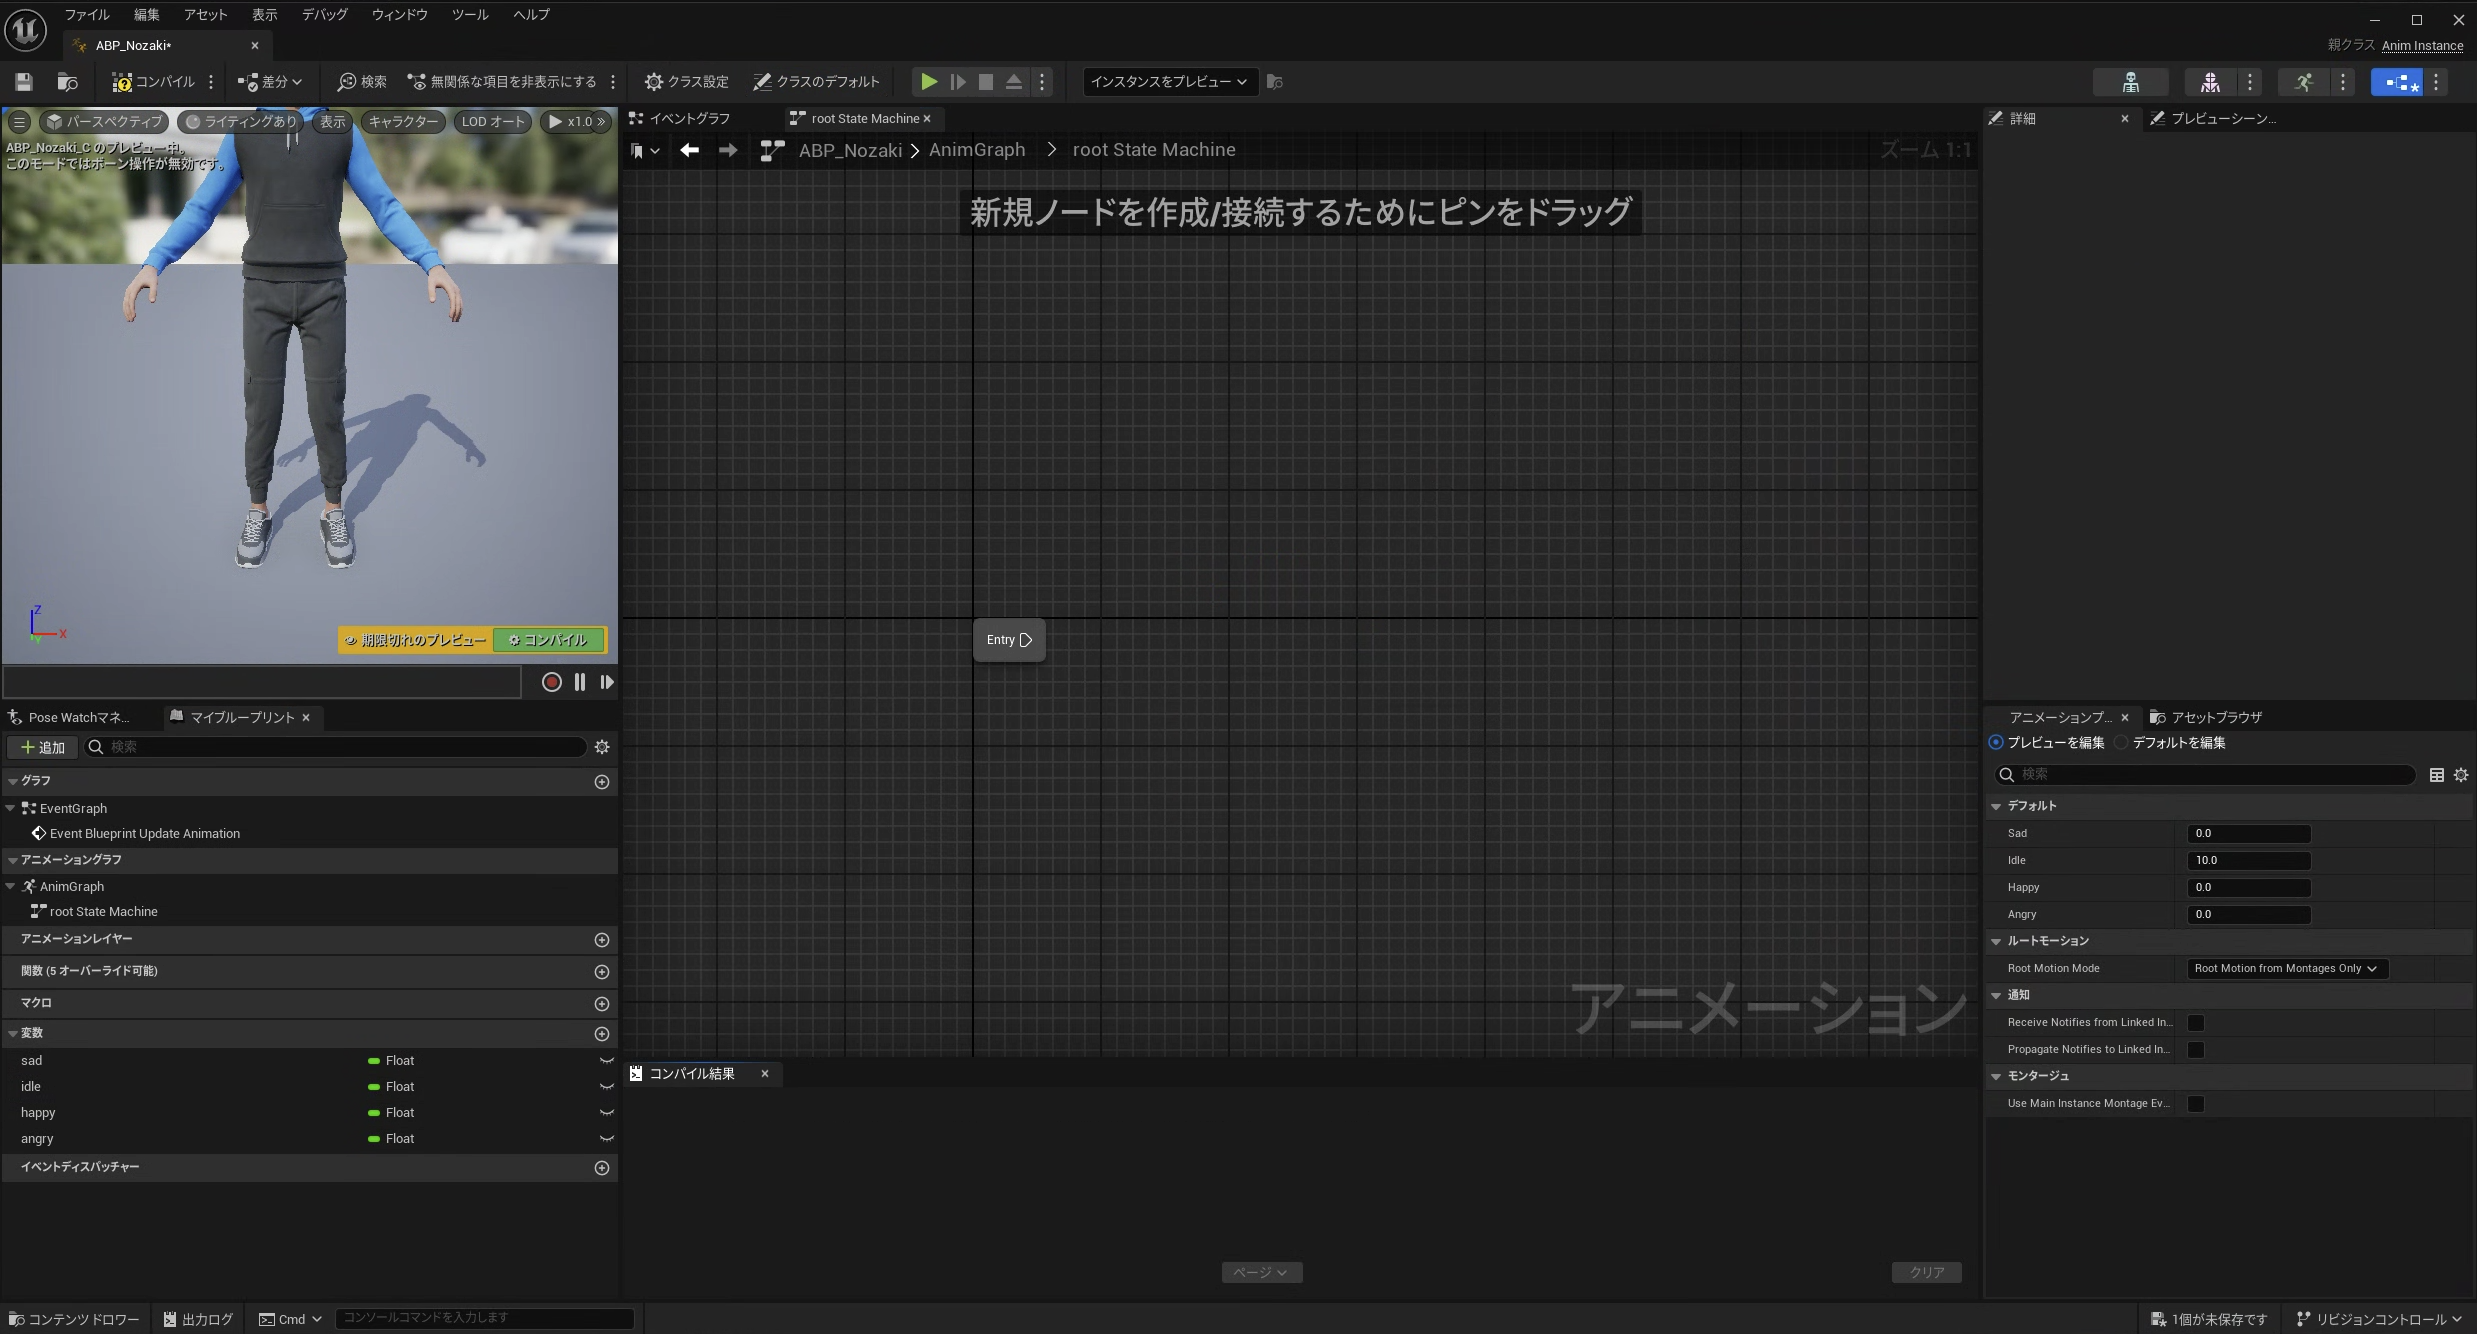2477x1334 pixels.
Task: Check Use Main Instance Montage Evaluation
Action: pos(2195,1103)
